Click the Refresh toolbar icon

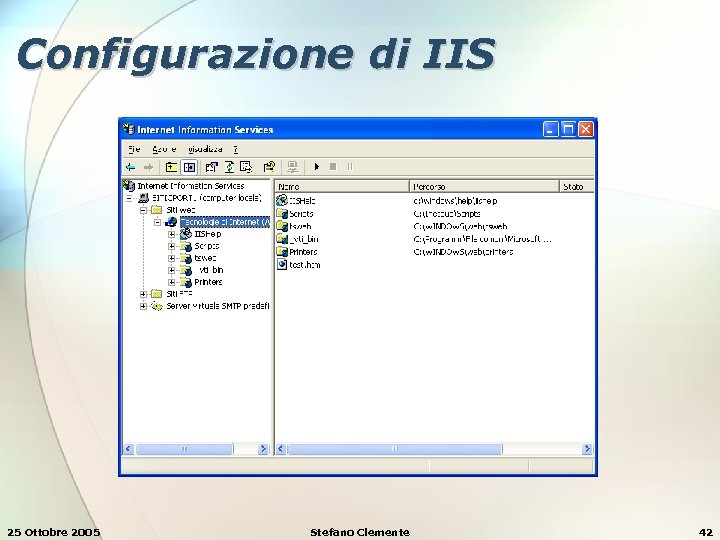pyautogui.click(x=229, y=167)
